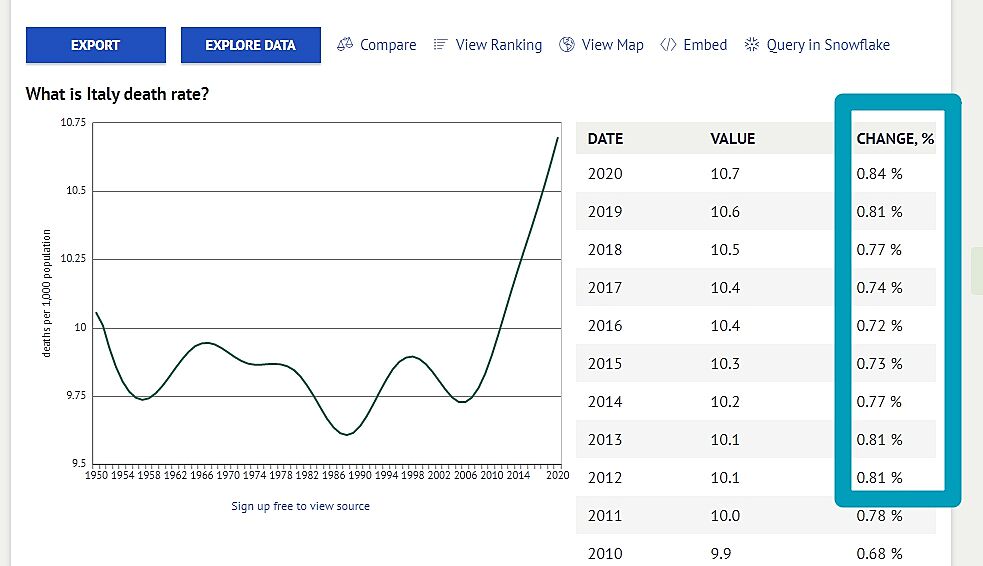Open the EXPLORE DATA button
Viewport: 983px width, 566px height.
[250, 45]
